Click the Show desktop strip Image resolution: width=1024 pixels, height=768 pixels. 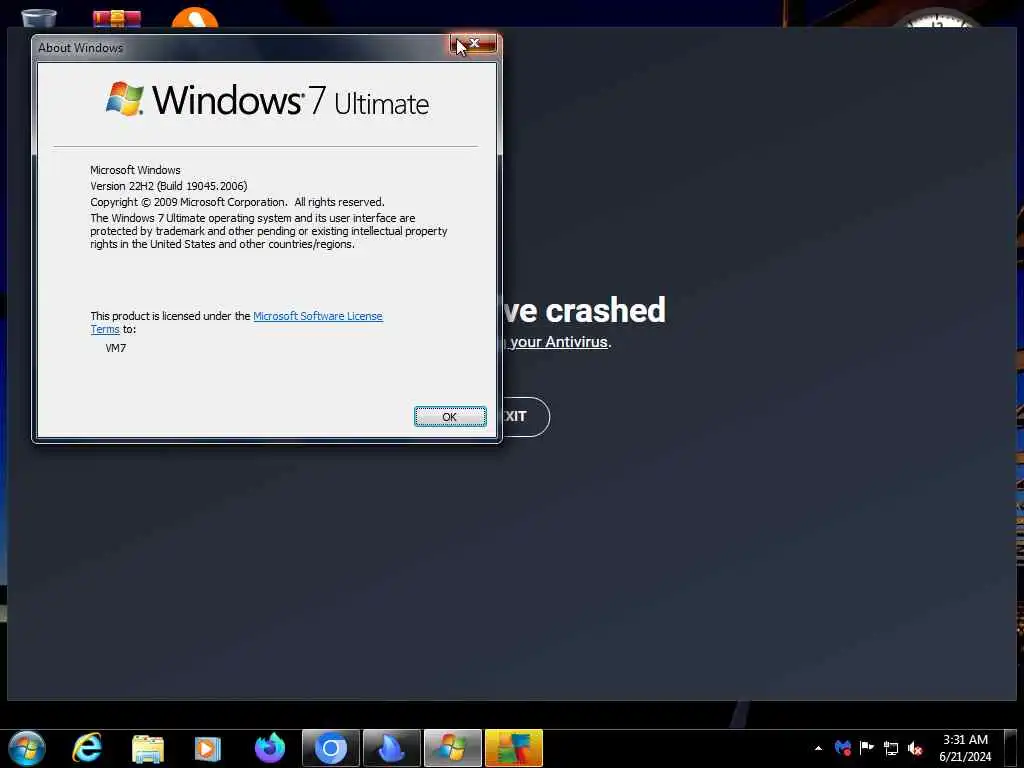pos(1011,748)
